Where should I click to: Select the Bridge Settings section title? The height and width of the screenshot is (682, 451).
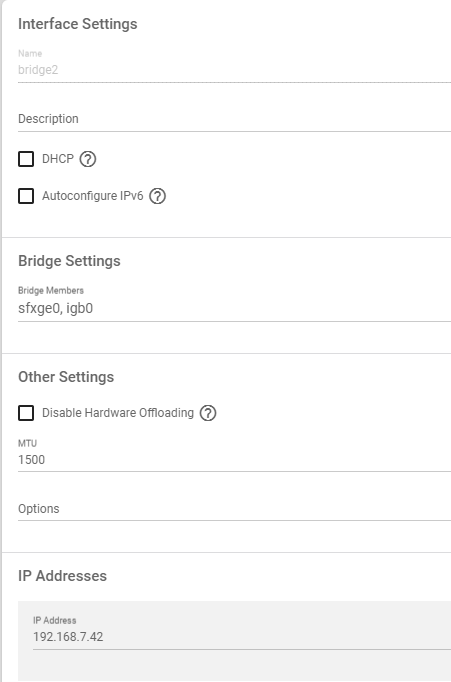tap(70, 261)
